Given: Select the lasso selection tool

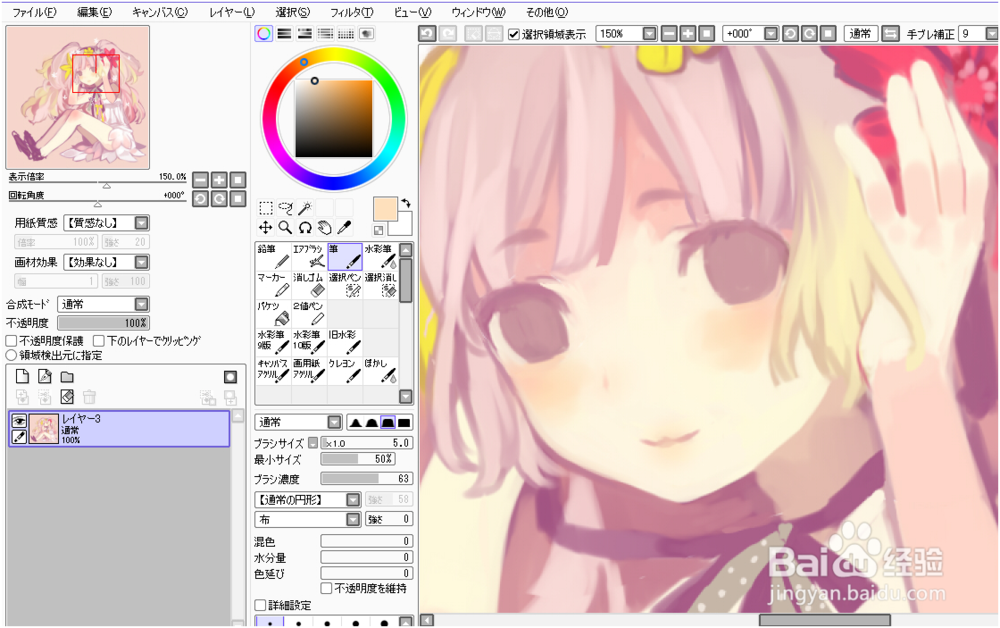Looking at the screenshot, I should pos(286,208).
